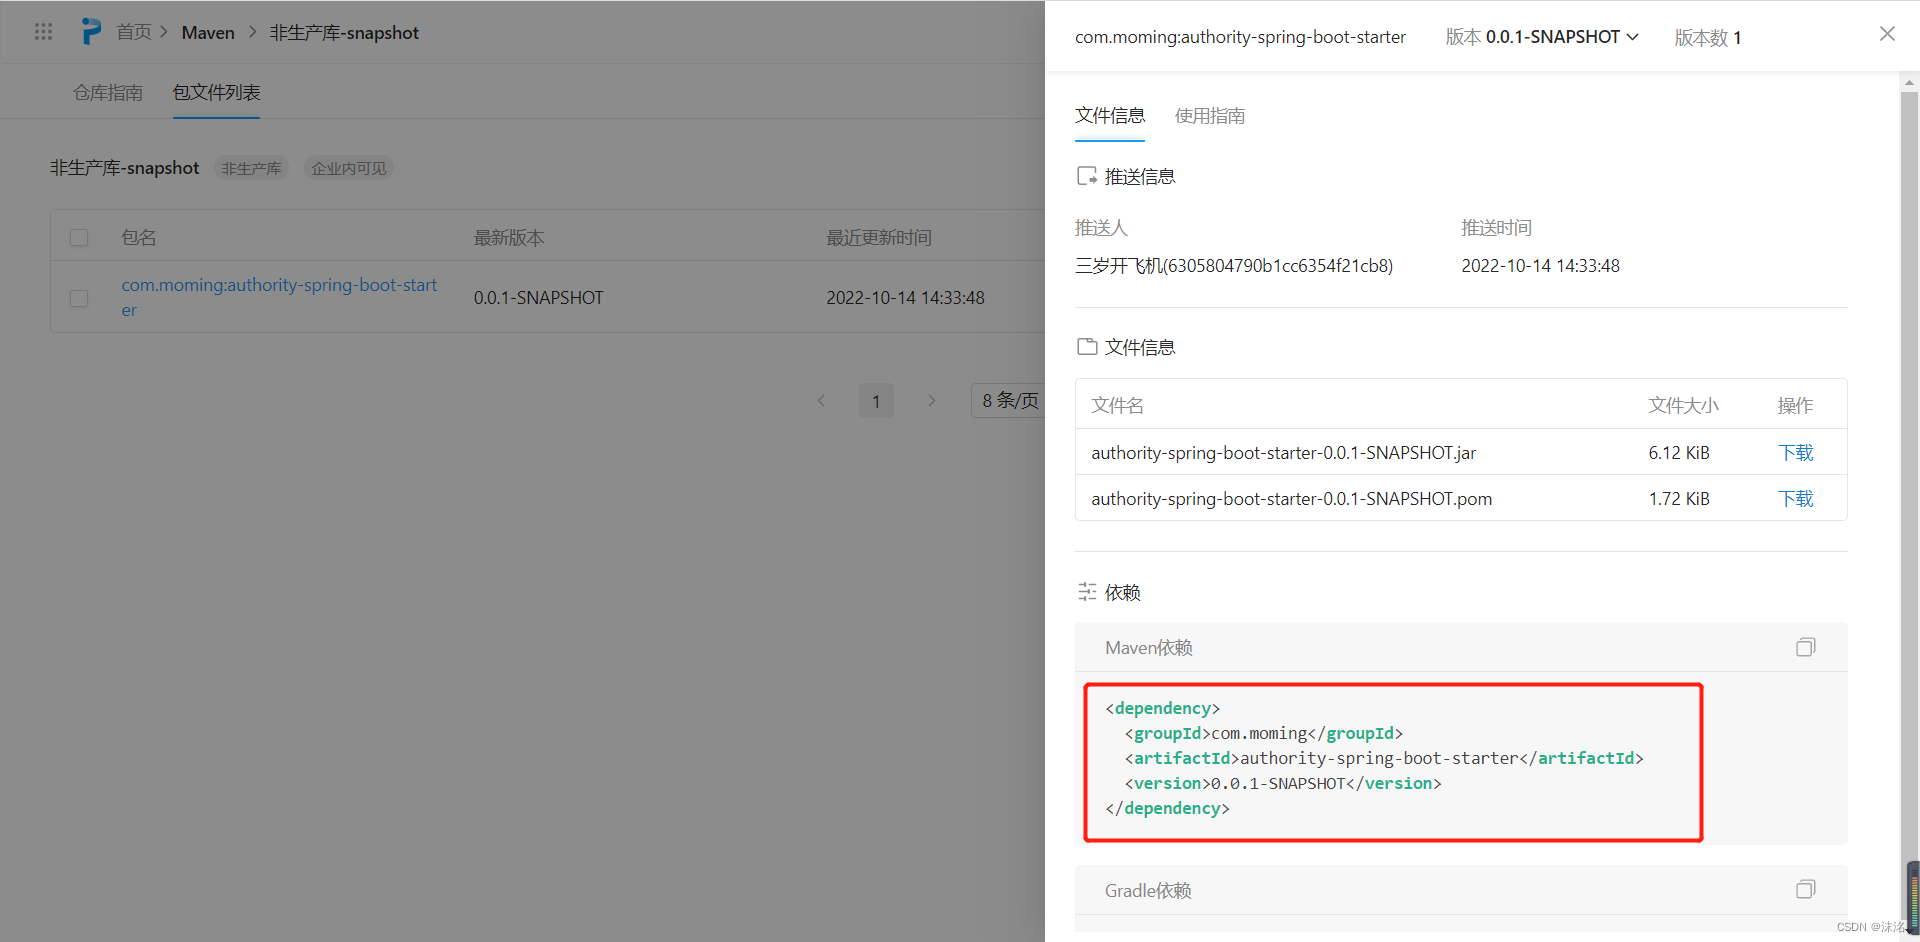This screenshot has width=1920, height=942.
Task: Copy the Maven dependency snippet
Action: pyautogui.click(x=1805, y=647)
